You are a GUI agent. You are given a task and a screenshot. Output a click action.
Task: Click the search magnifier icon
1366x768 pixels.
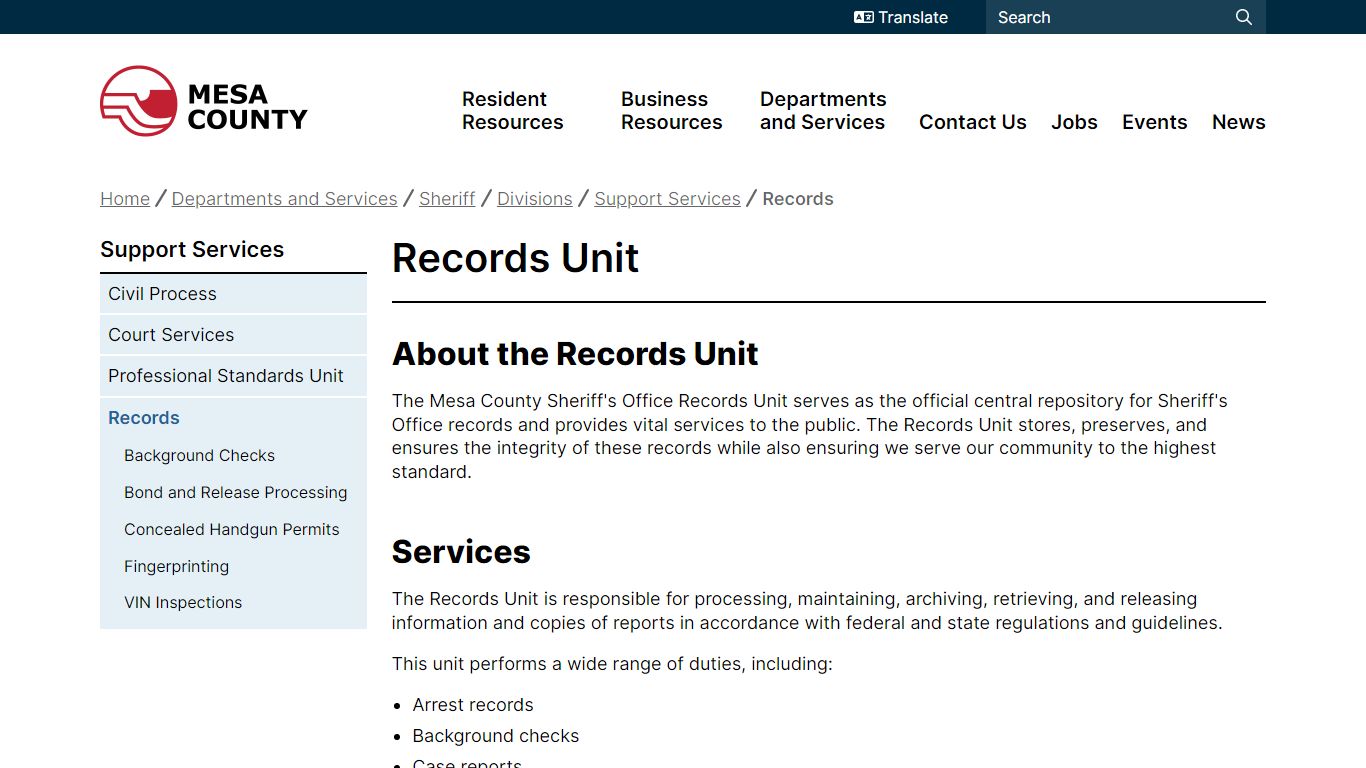1244,17
